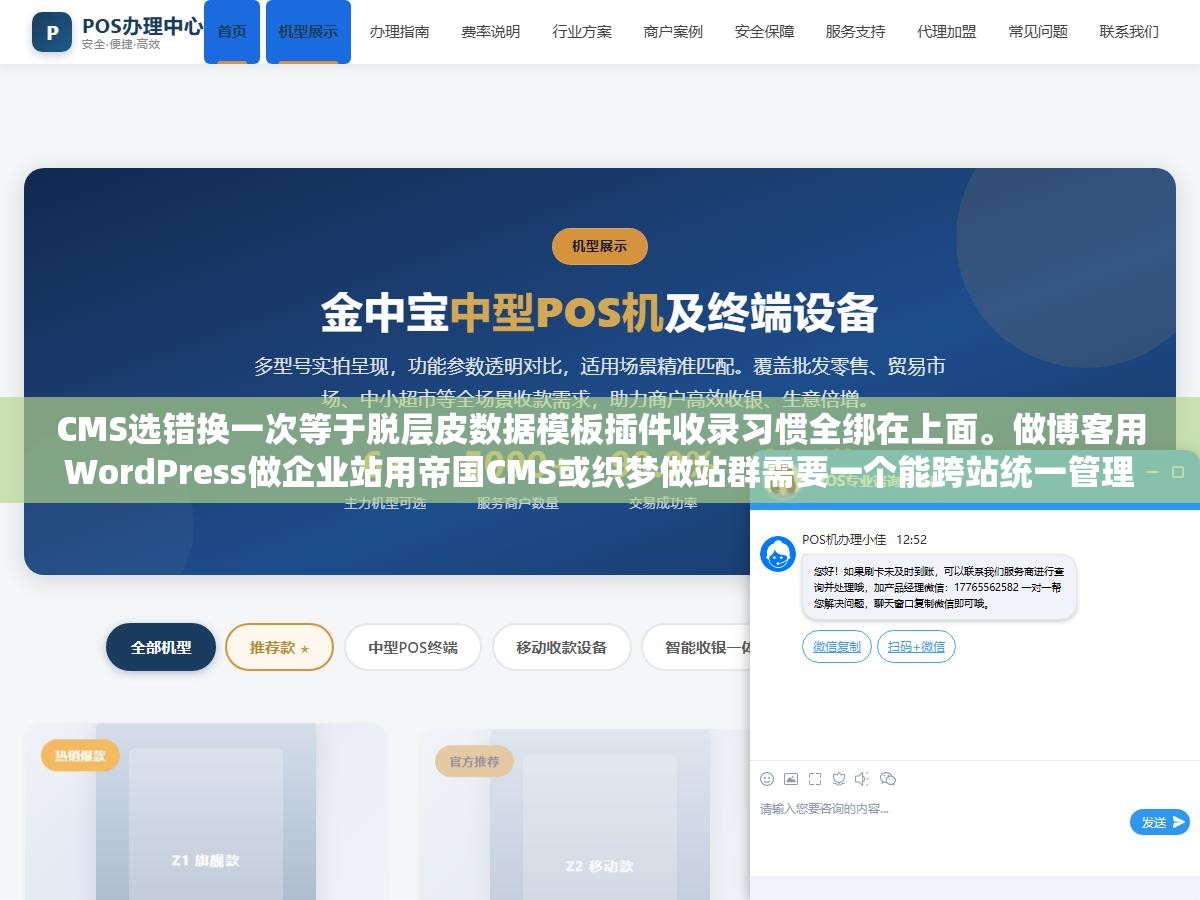Click the 扫码+微信 chat button

tap(916, 647)
